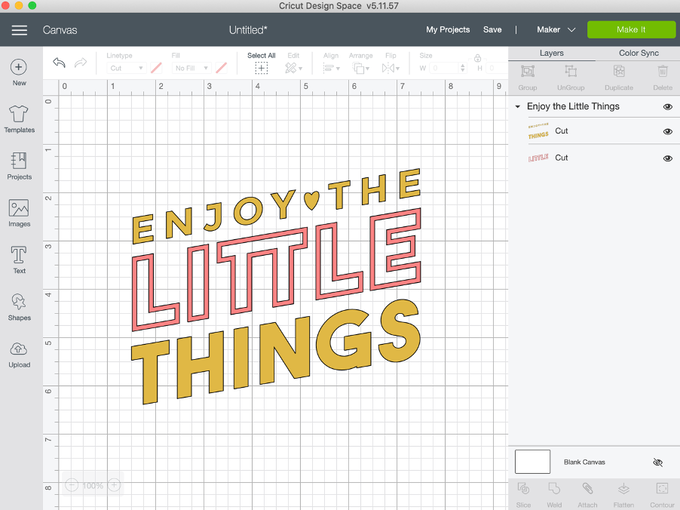Screen dimensions: 680x510
Task: Open the Maker machine dropdown
Action: 557,30
